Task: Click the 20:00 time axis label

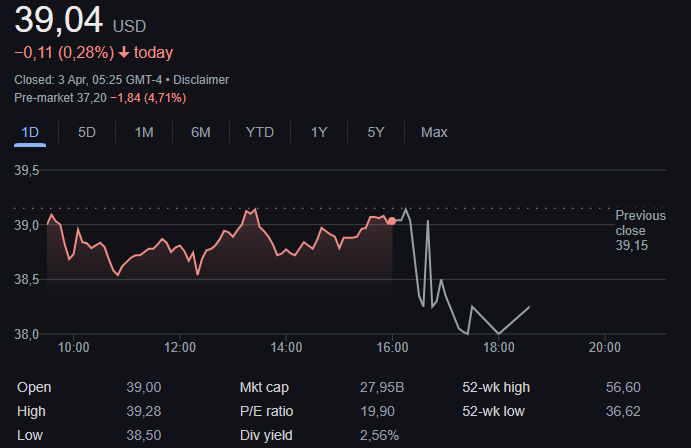Action: tap(605, 347)
